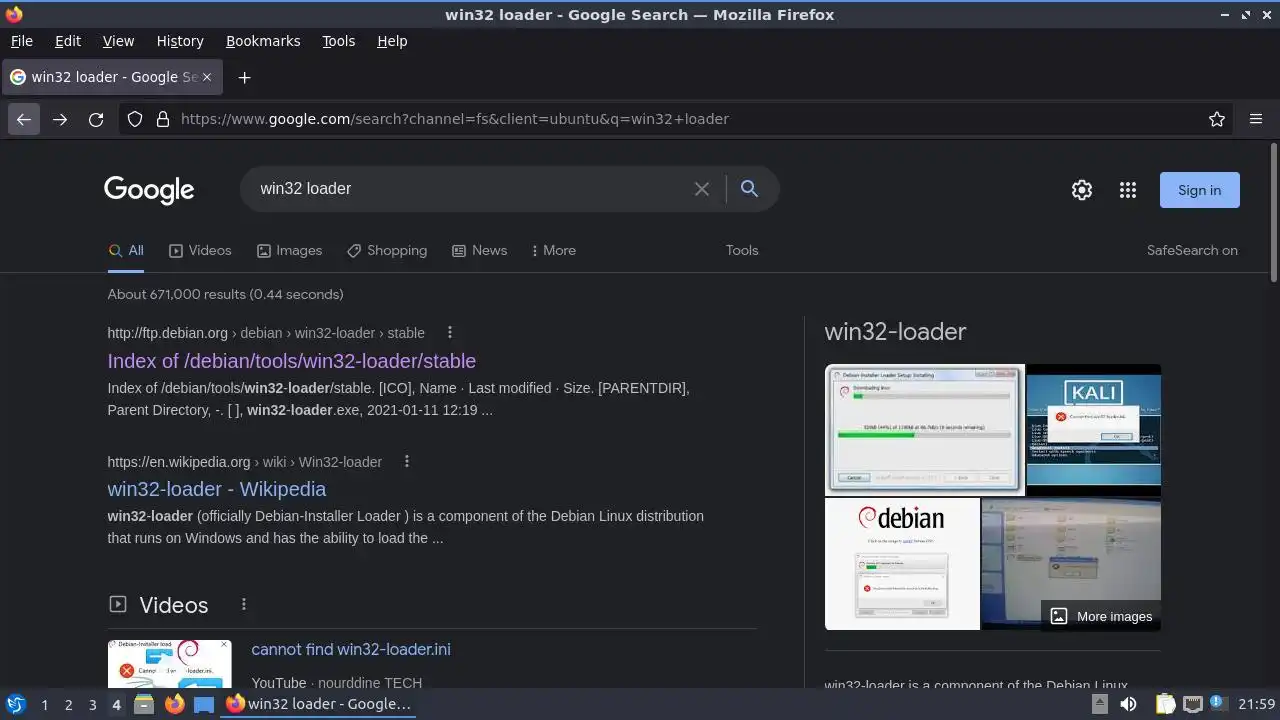
Task: Focus the Google search input field
Action: tap(470, 189)
